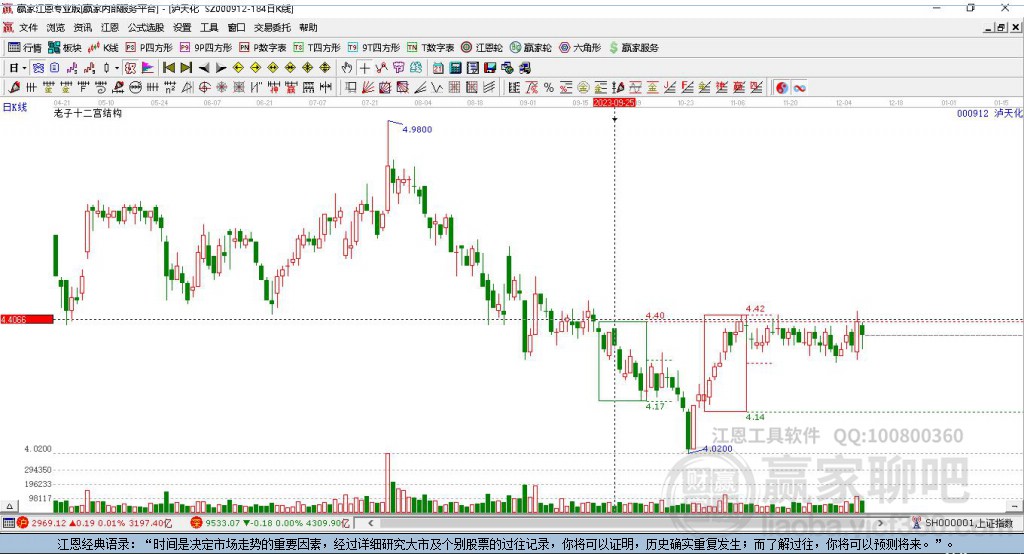Screen dimensions: 1024x554
Task: Click the 4.9800 high price label
Action: pyautogui.click(x=417, y=129)
